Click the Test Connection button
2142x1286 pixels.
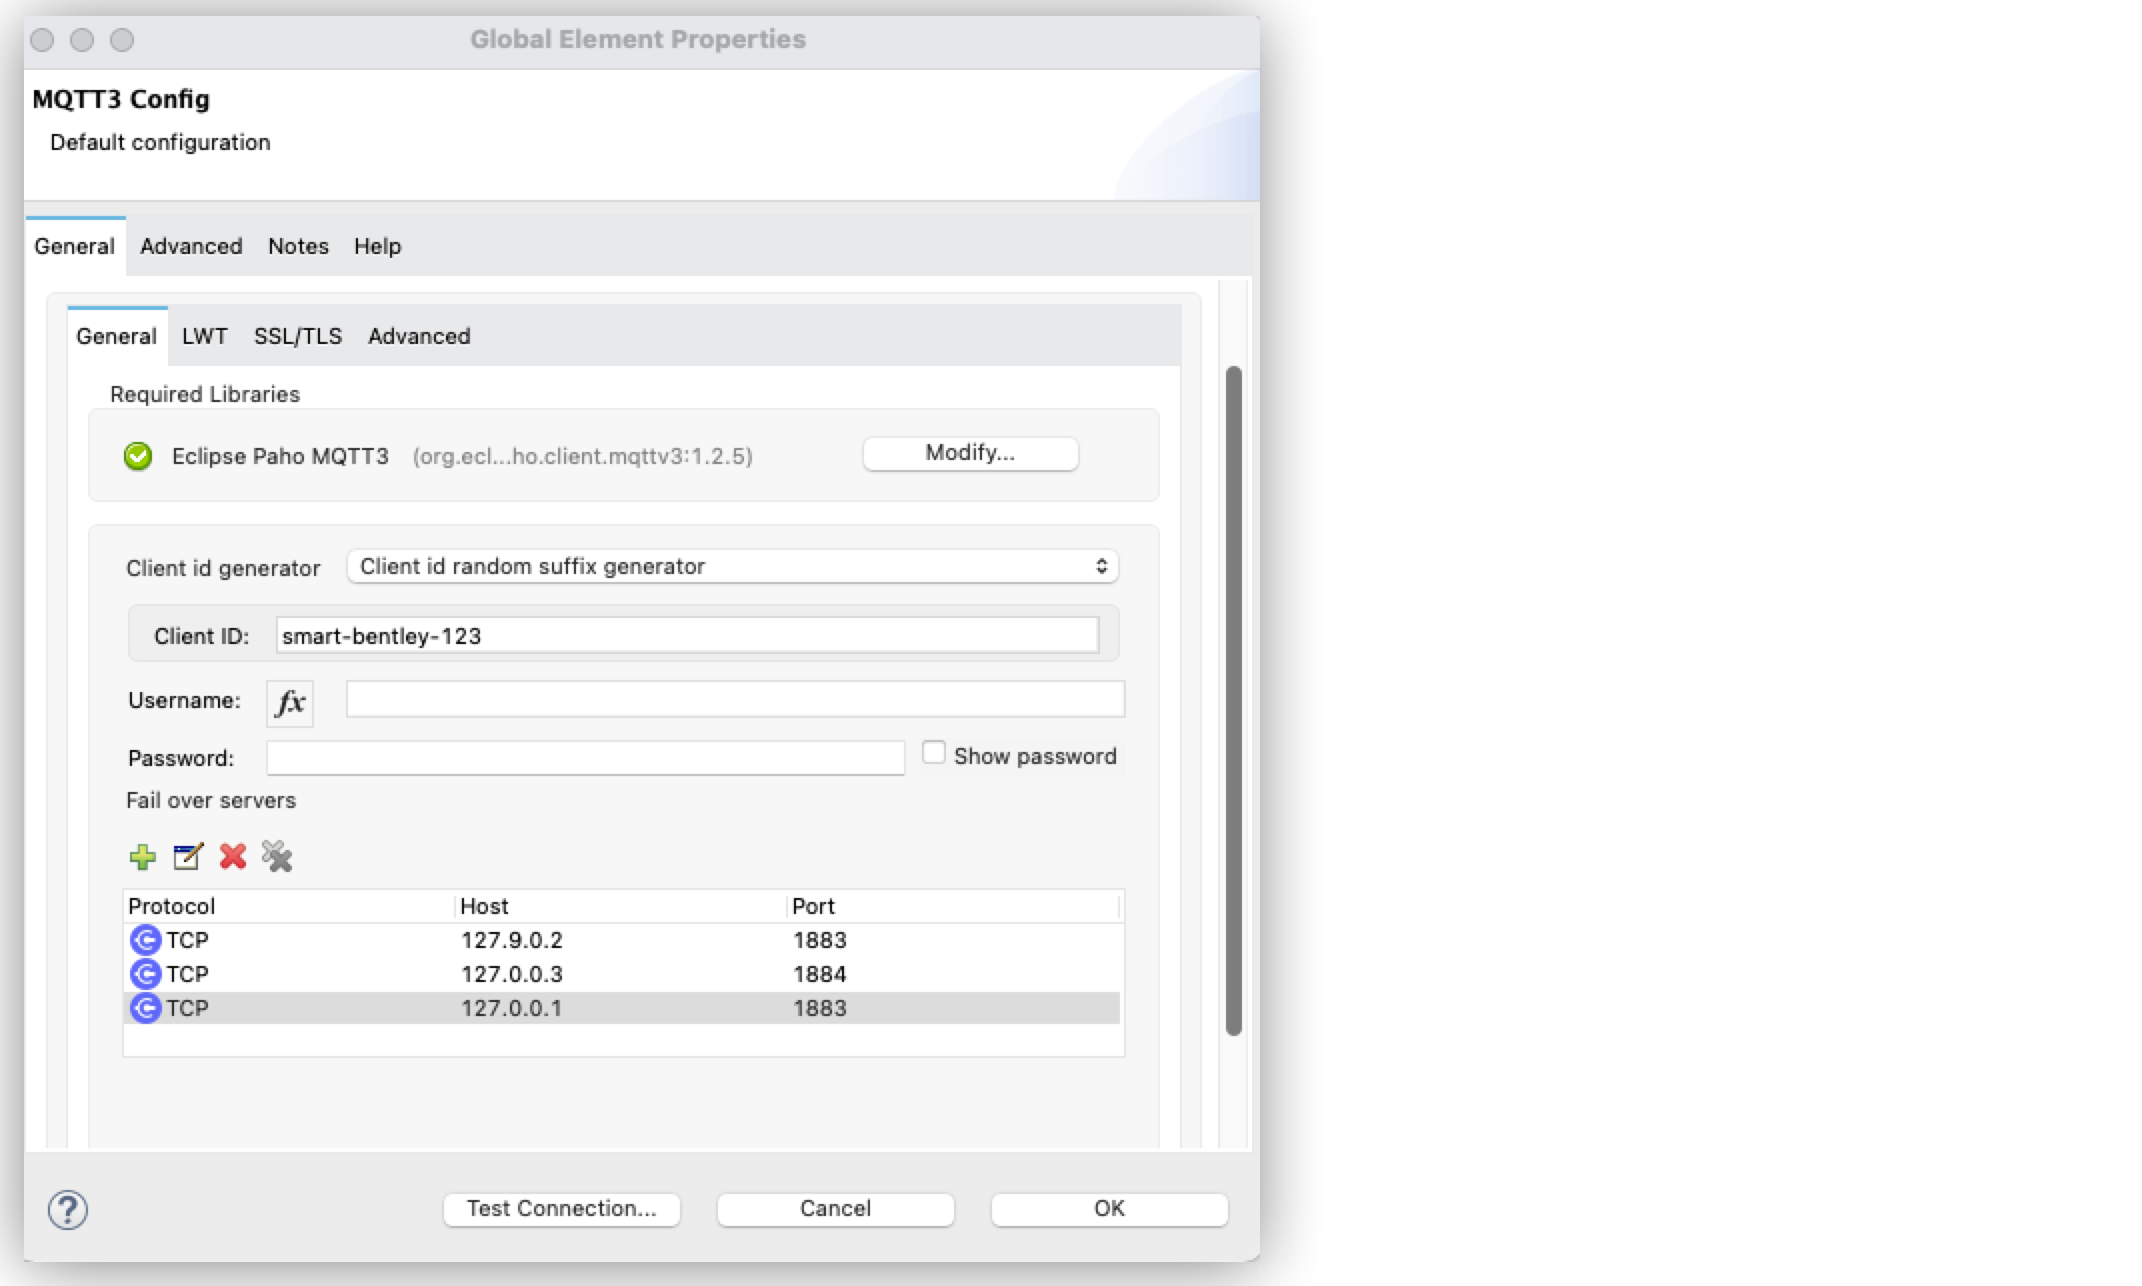point(562,1208)
